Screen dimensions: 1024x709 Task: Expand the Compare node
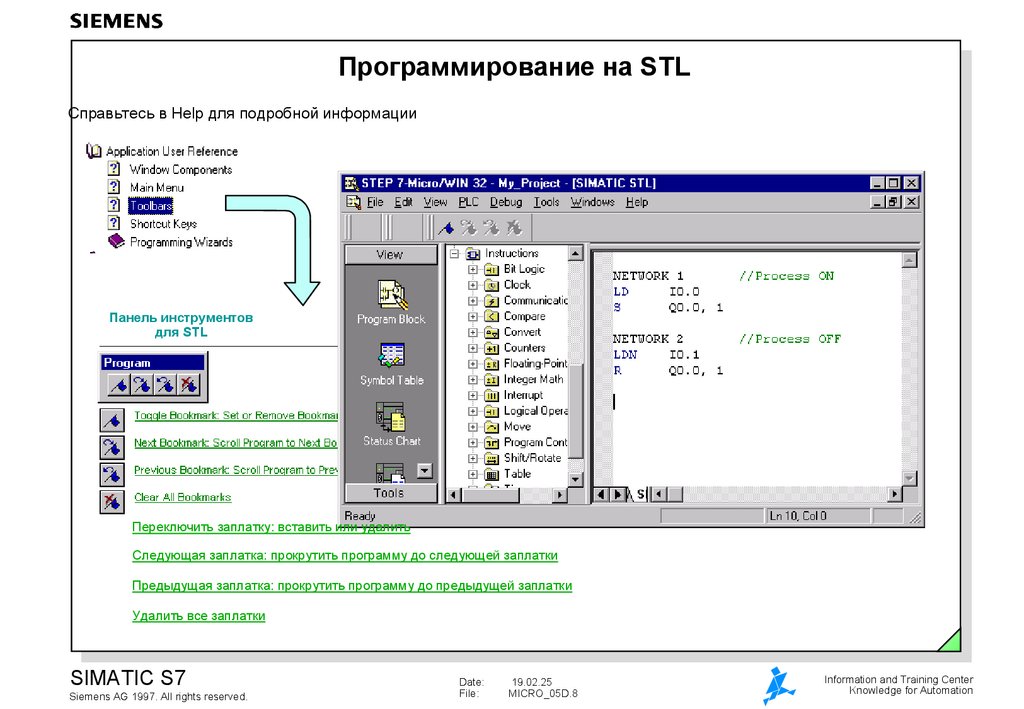coord(473,317)
